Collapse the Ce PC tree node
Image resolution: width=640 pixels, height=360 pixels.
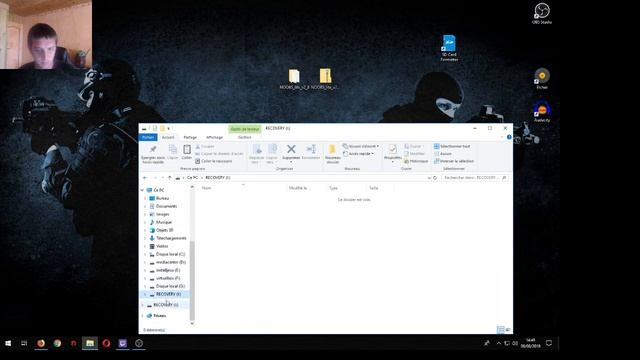pos(142,190)
